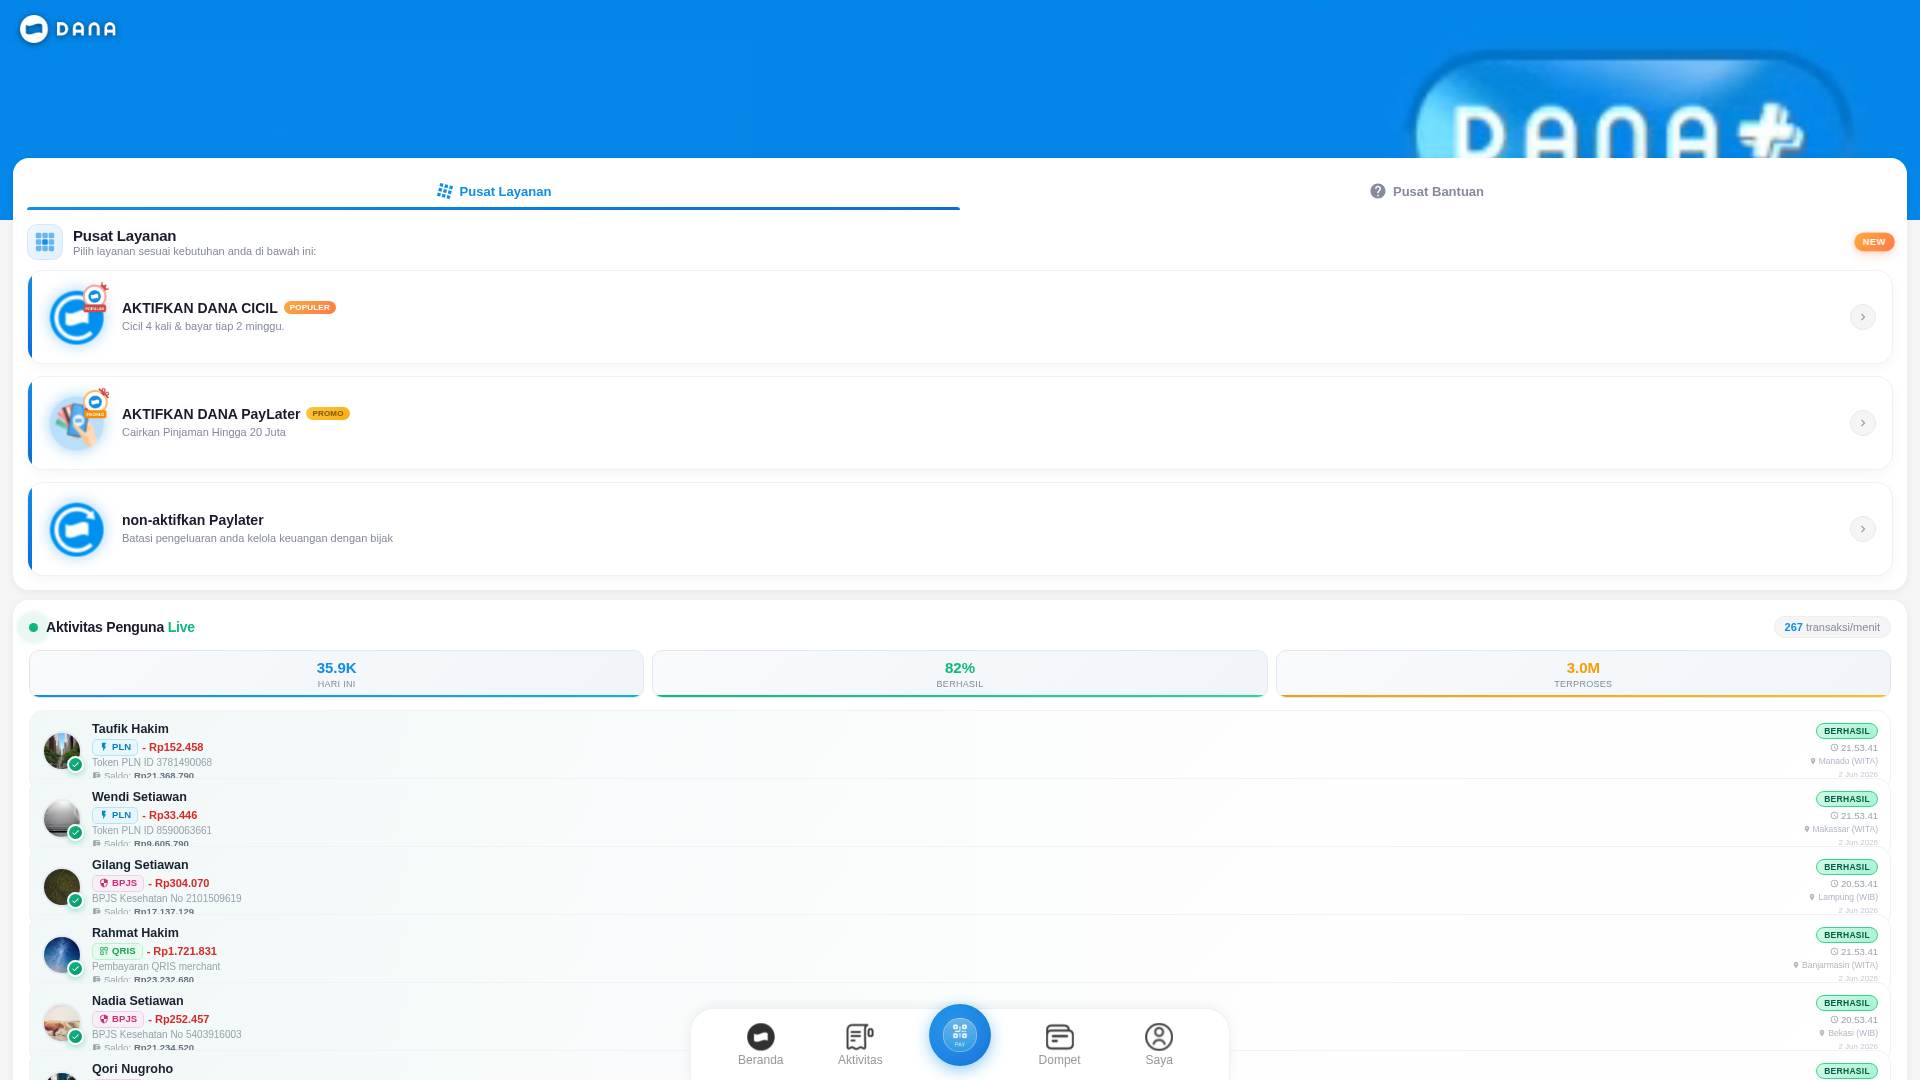Click BERHASIL status on Wendi Setiawan's row
The image size is (1920, 1080).
[x=1846, y=799]
